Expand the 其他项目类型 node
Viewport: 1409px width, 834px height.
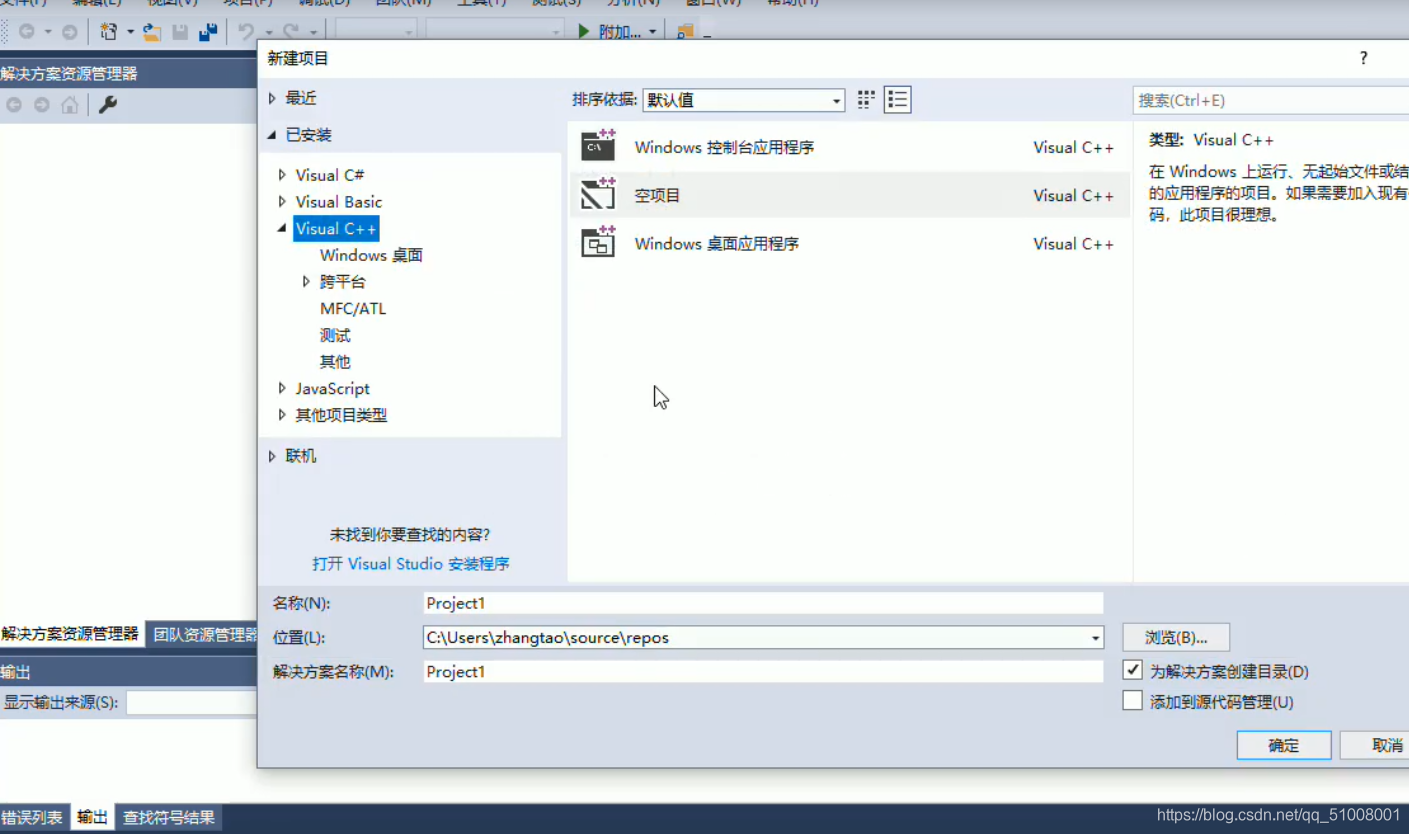tap(282, 415)
